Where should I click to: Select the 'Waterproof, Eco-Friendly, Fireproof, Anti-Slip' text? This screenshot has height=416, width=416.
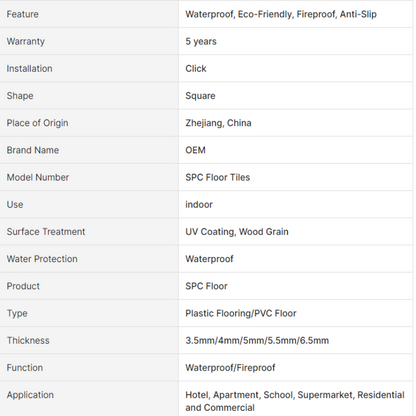click(x=281, y=14)
